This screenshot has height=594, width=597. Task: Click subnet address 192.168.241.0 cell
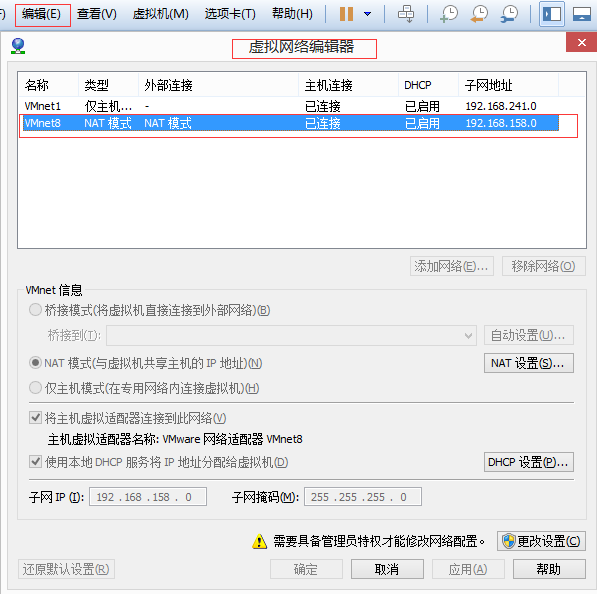(x=501, y=106)
